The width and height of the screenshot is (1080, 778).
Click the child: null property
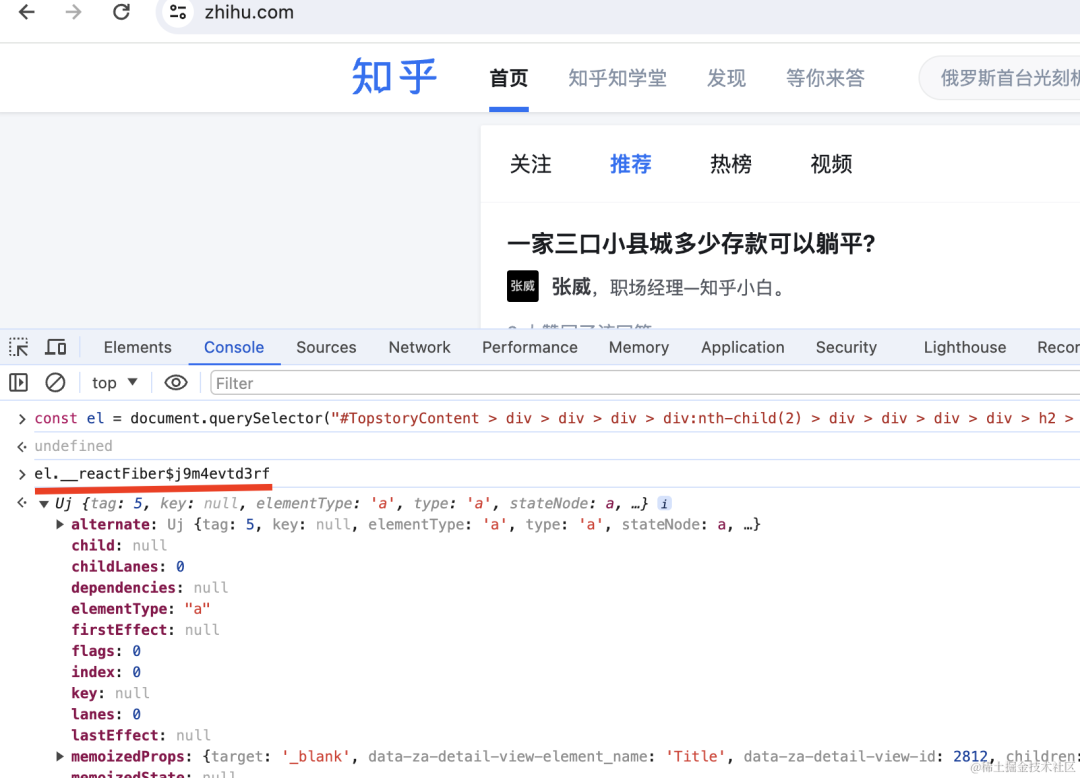tap(119, 545)
